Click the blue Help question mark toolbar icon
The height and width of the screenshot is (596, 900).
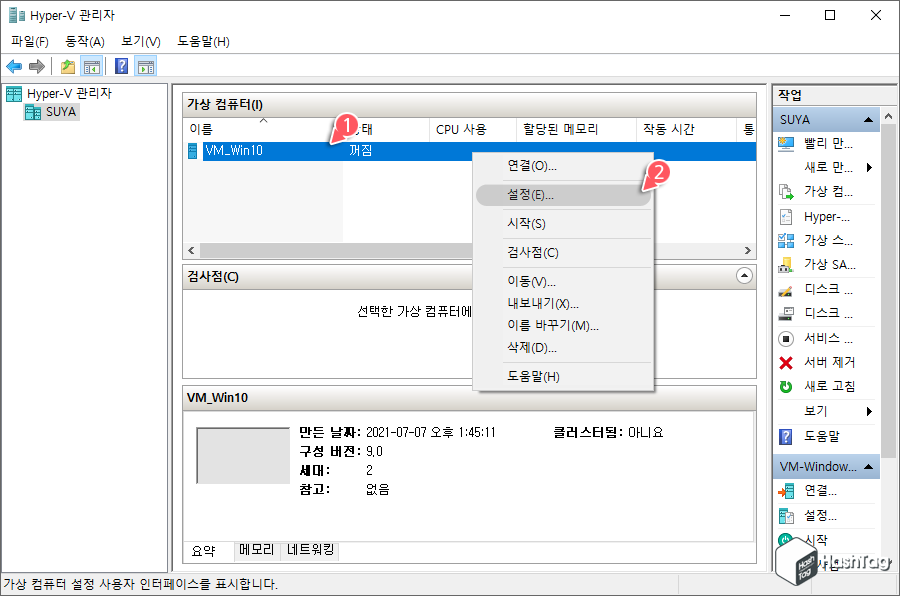(x=119, y=66)
